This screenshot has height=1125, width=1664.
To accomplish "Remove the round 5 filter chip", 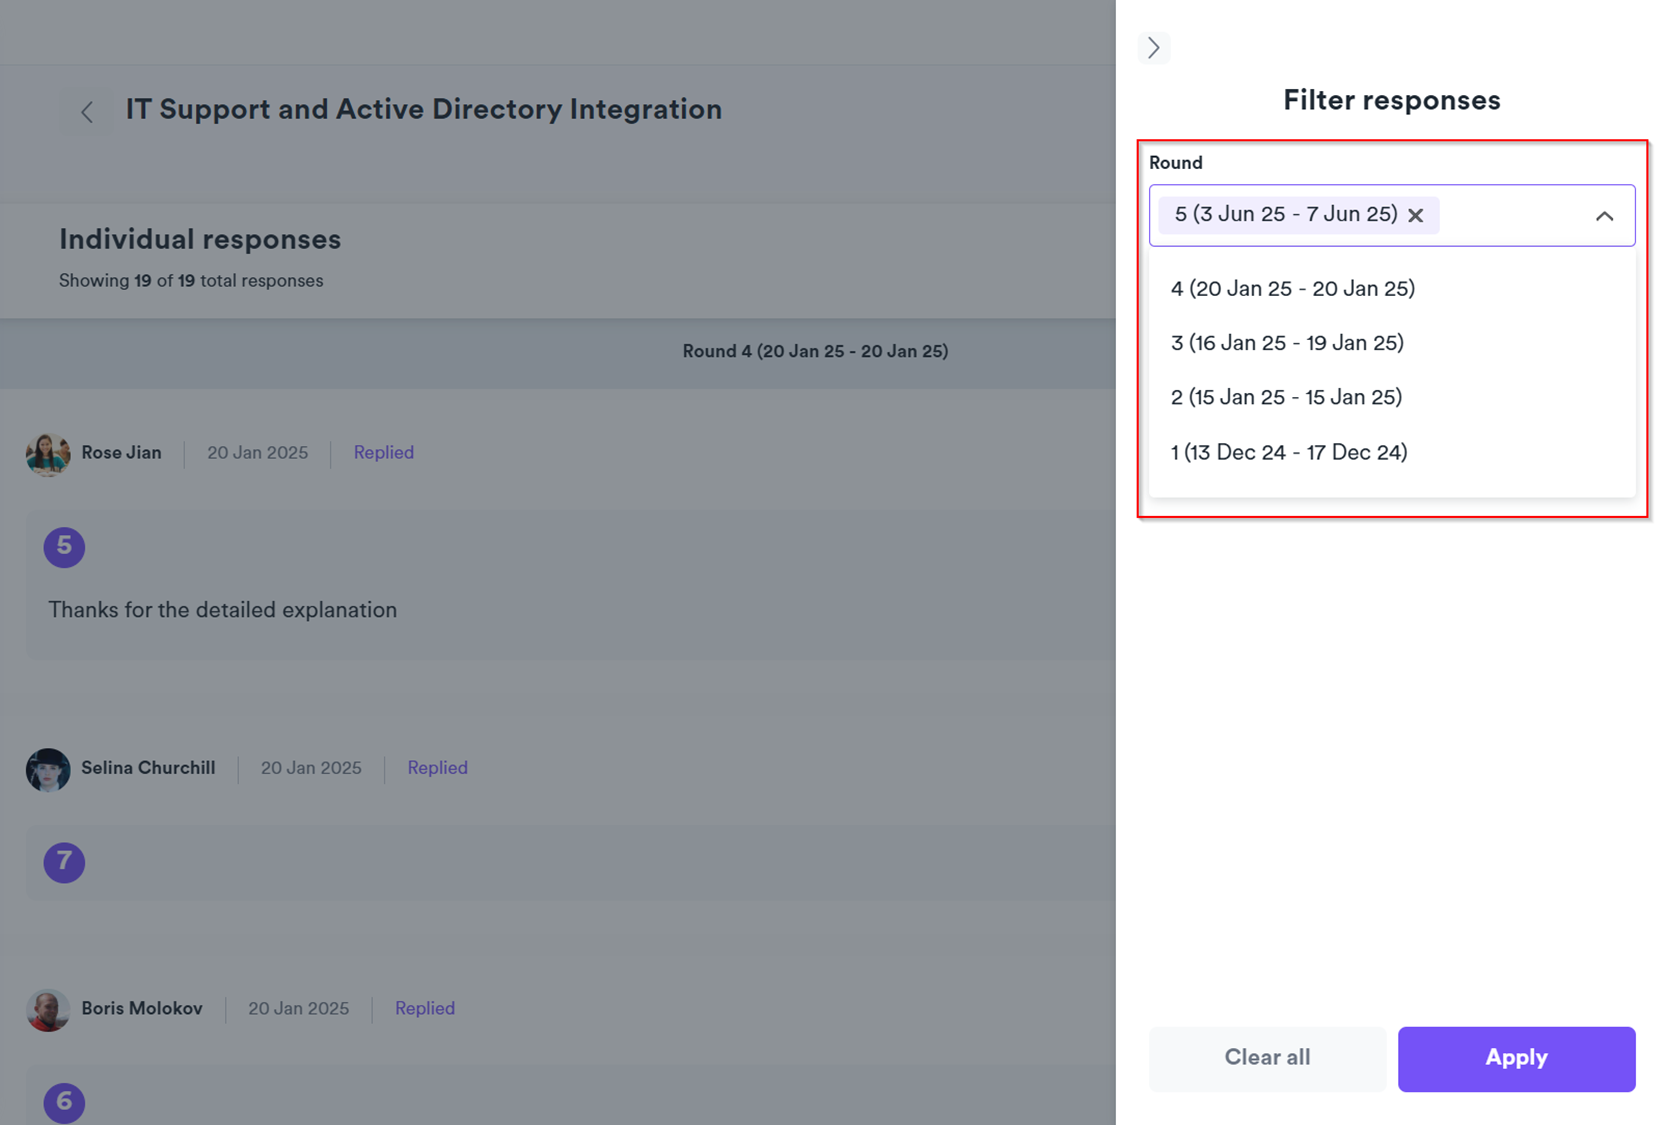I will [1415, 215].
